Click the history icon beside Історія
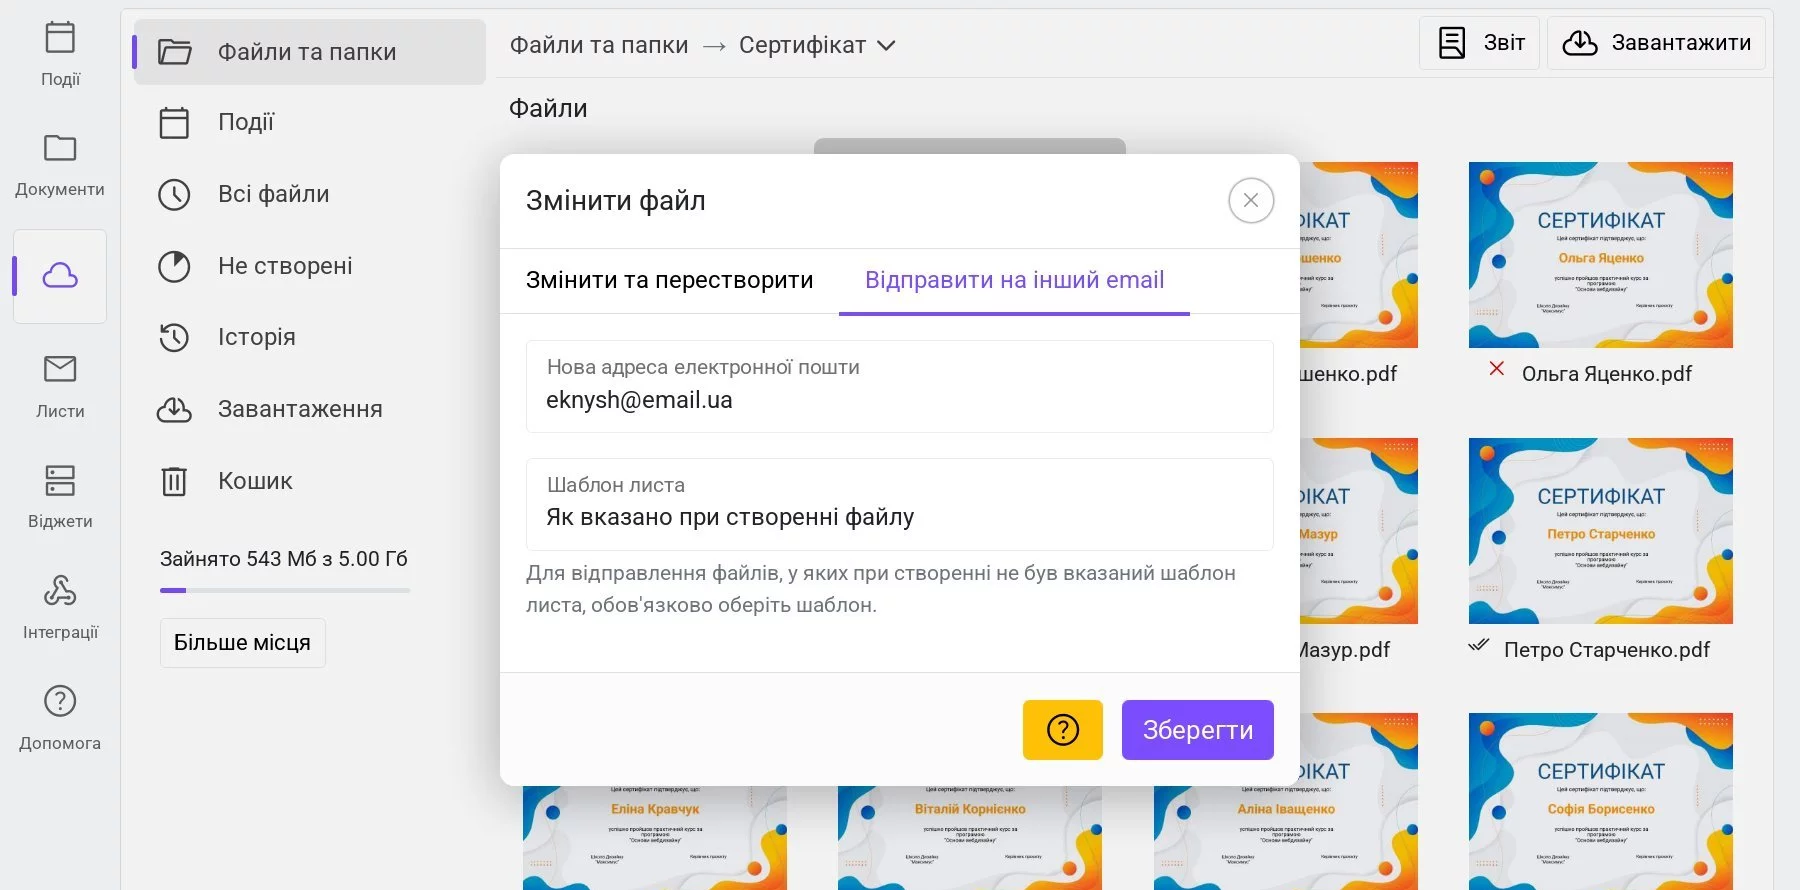This screenshot has height=890, width=1800. (x=174, y=337)
